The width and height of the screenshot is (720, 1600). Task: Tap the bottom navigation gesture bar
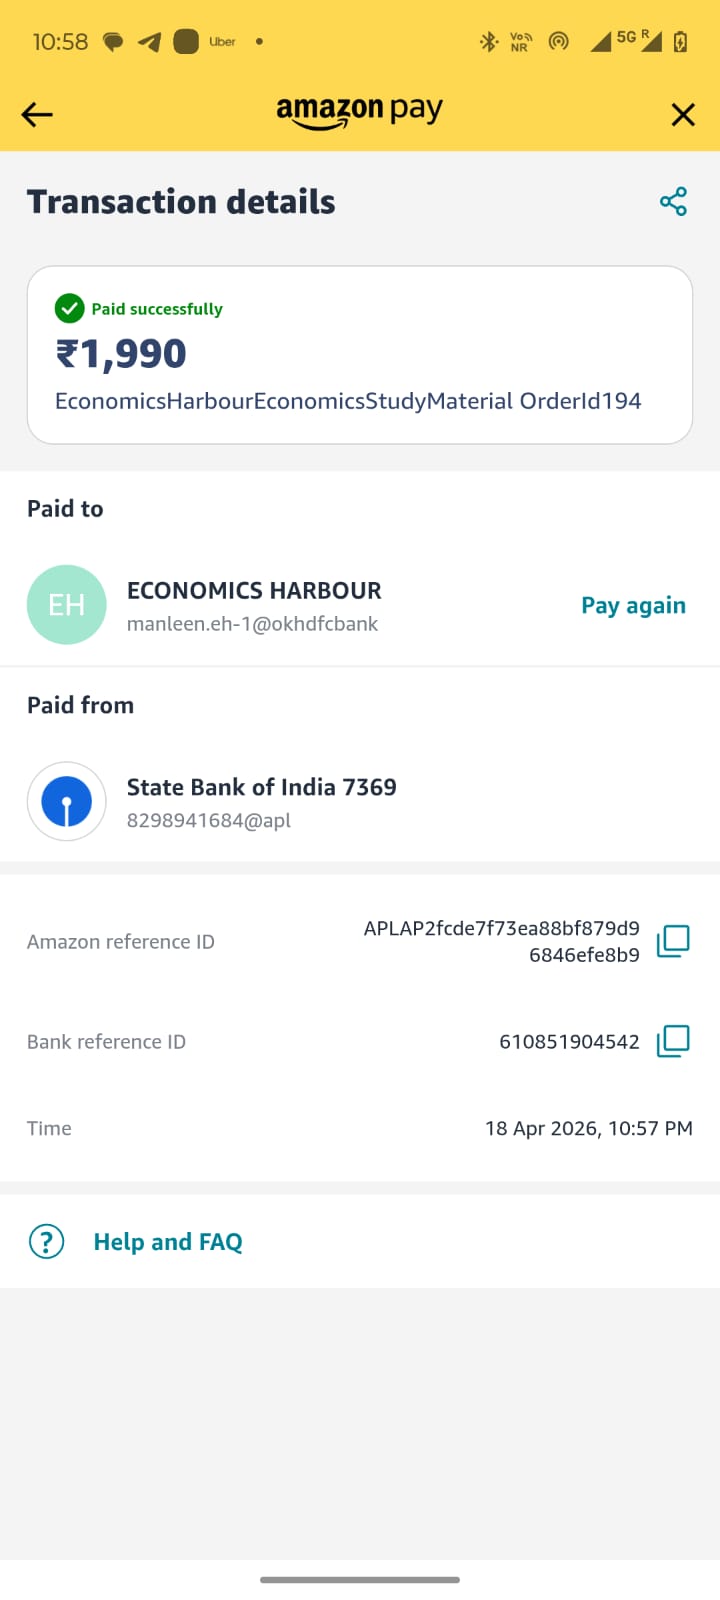tap(360, 1580)
